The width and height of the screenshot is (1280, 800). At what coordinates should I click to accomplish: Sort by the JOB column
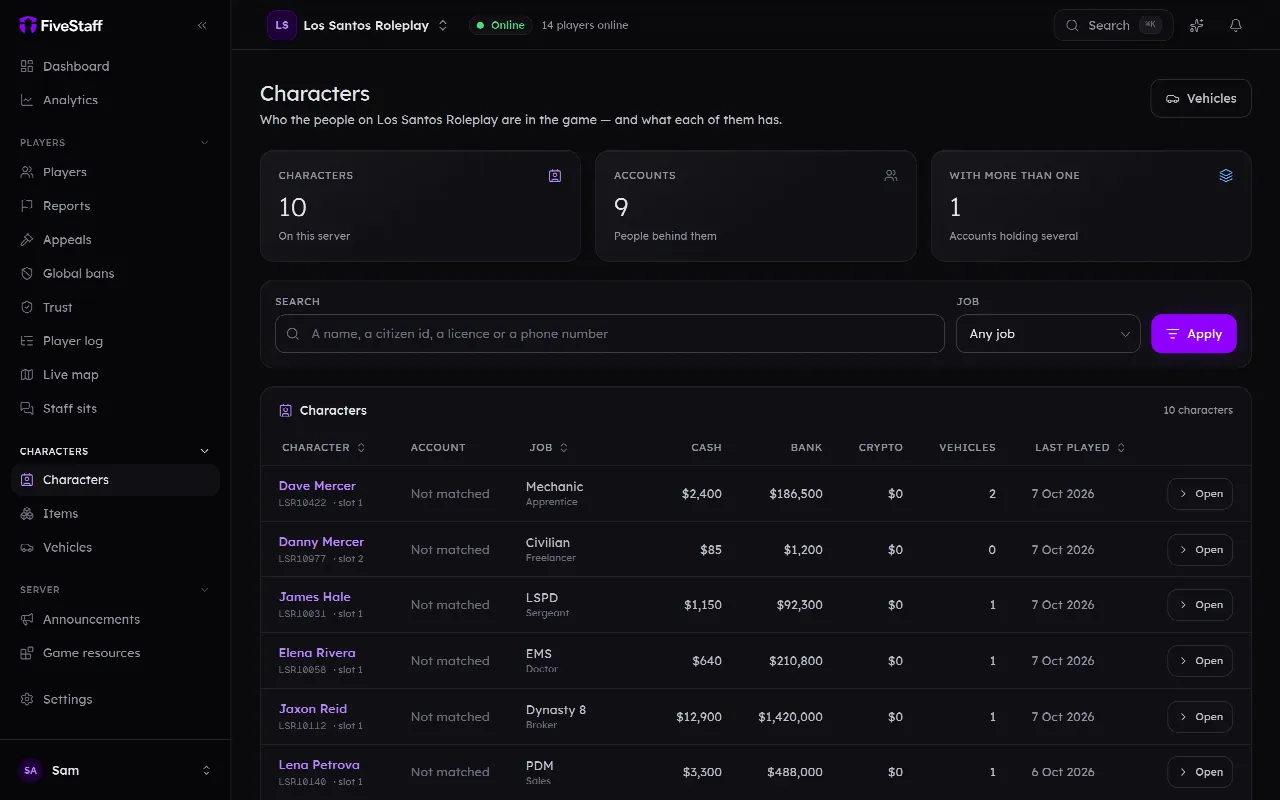click(548, 447)
